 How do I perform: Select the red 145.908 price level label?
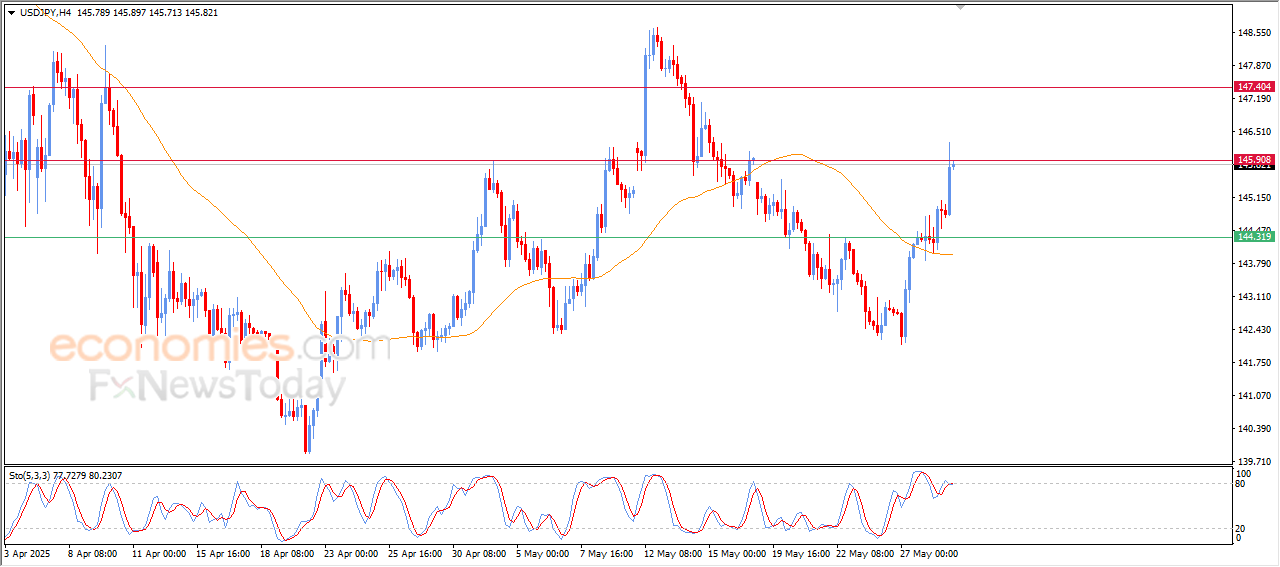tap(1254, 160)
